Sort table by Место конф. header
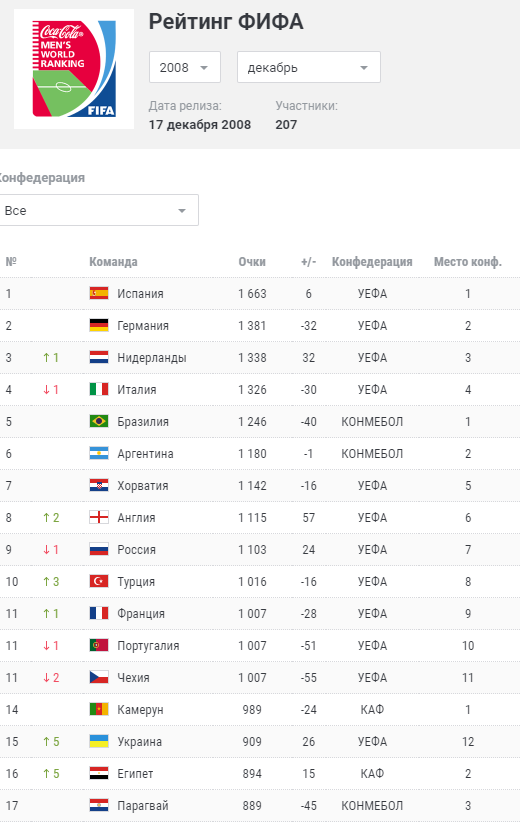 (467, 262)
